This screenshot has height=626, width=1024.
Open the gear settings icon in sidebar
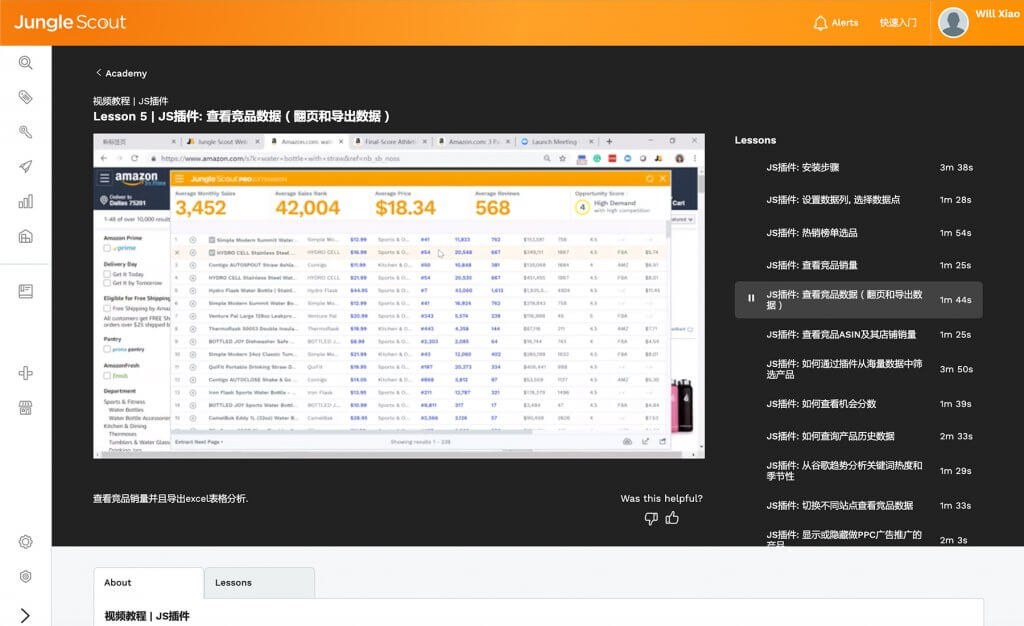pyautogui.click(x=25, y=542)
